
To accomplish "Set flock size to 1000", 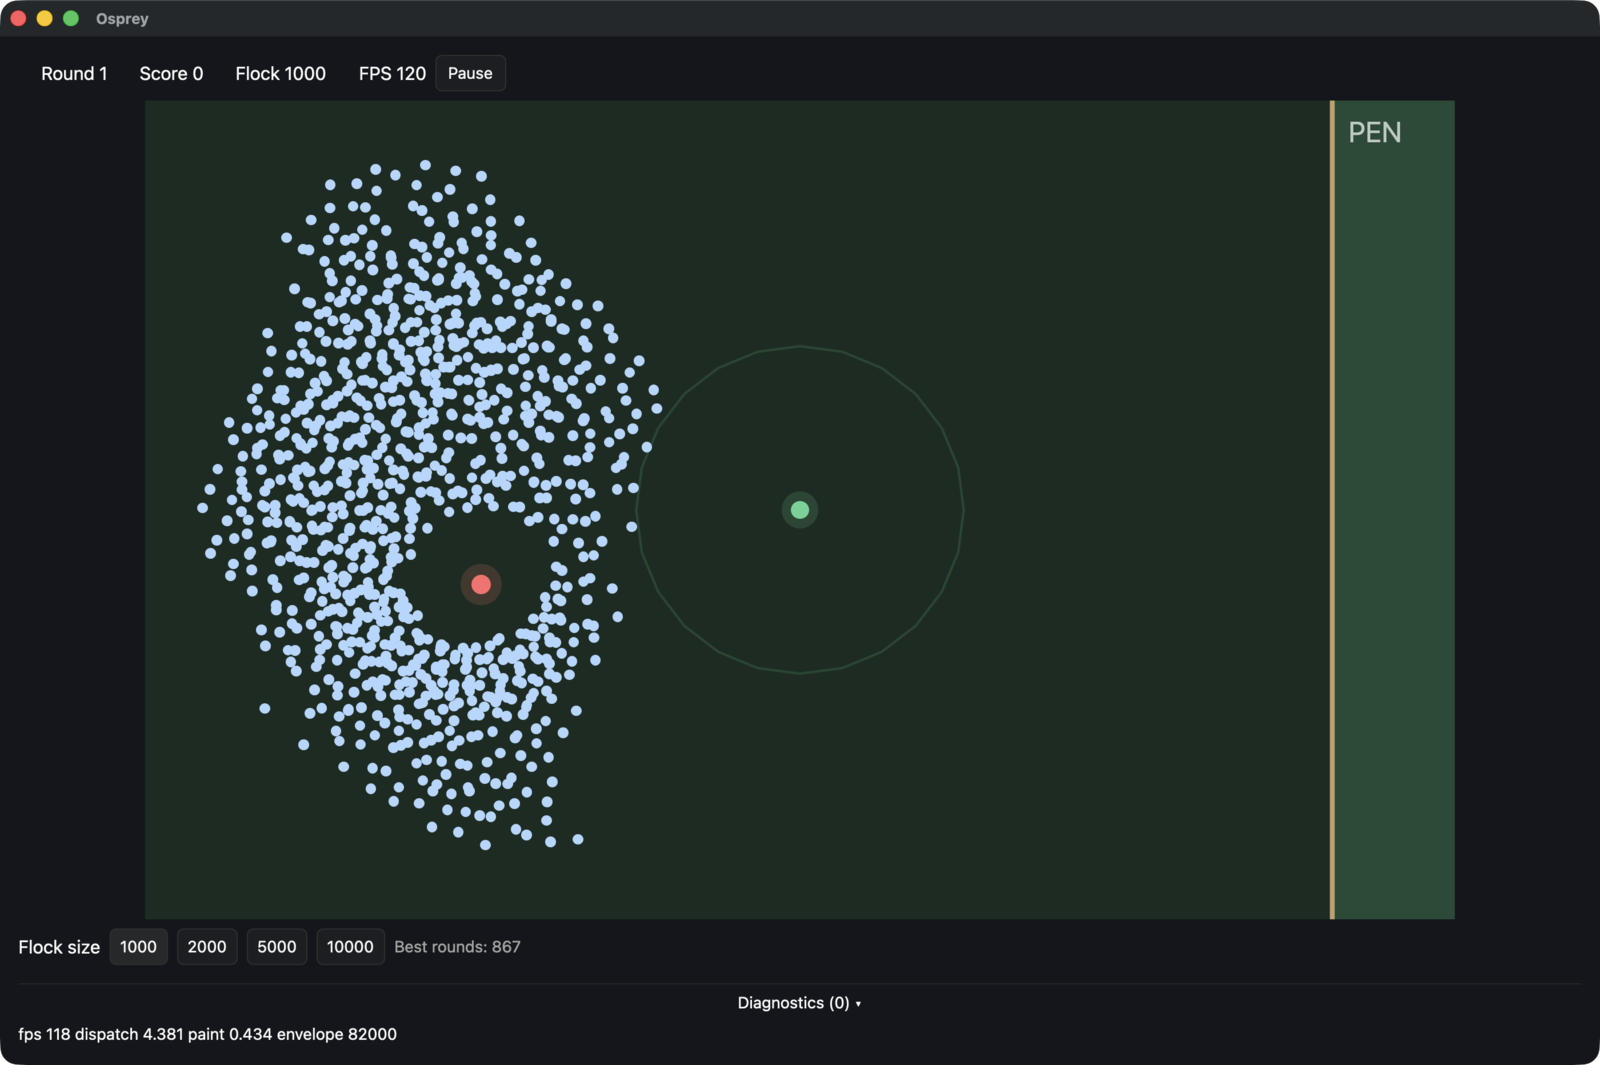I will (138, 947).
